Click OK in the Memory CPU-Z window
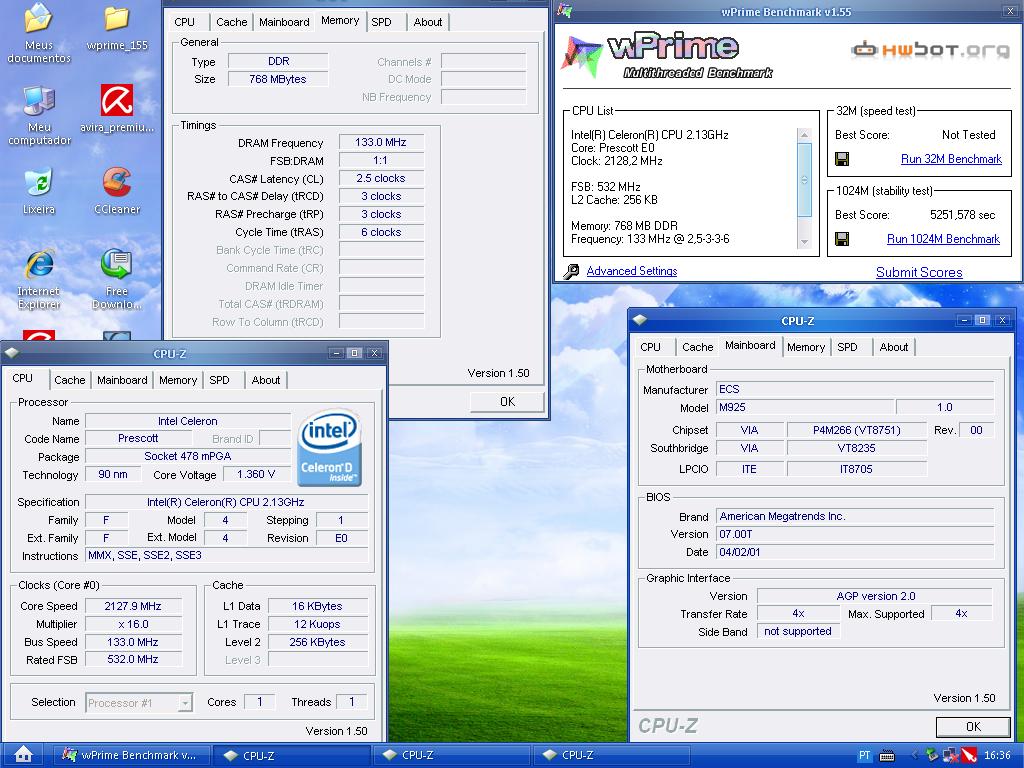 click(507, 402)
